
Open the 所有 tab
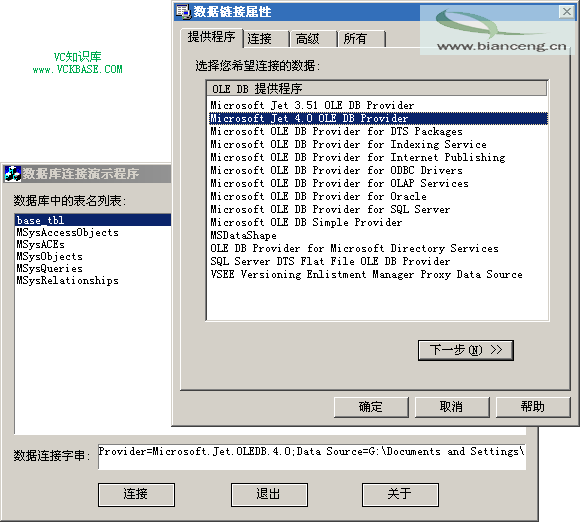361,38
